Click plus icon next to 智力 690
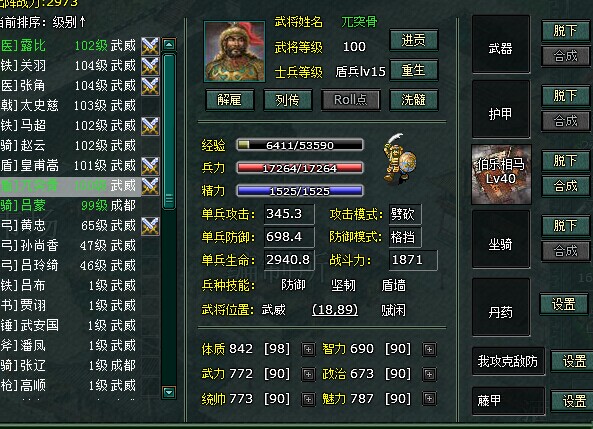This screenshot has height=429, width=593. pos(429,349)
